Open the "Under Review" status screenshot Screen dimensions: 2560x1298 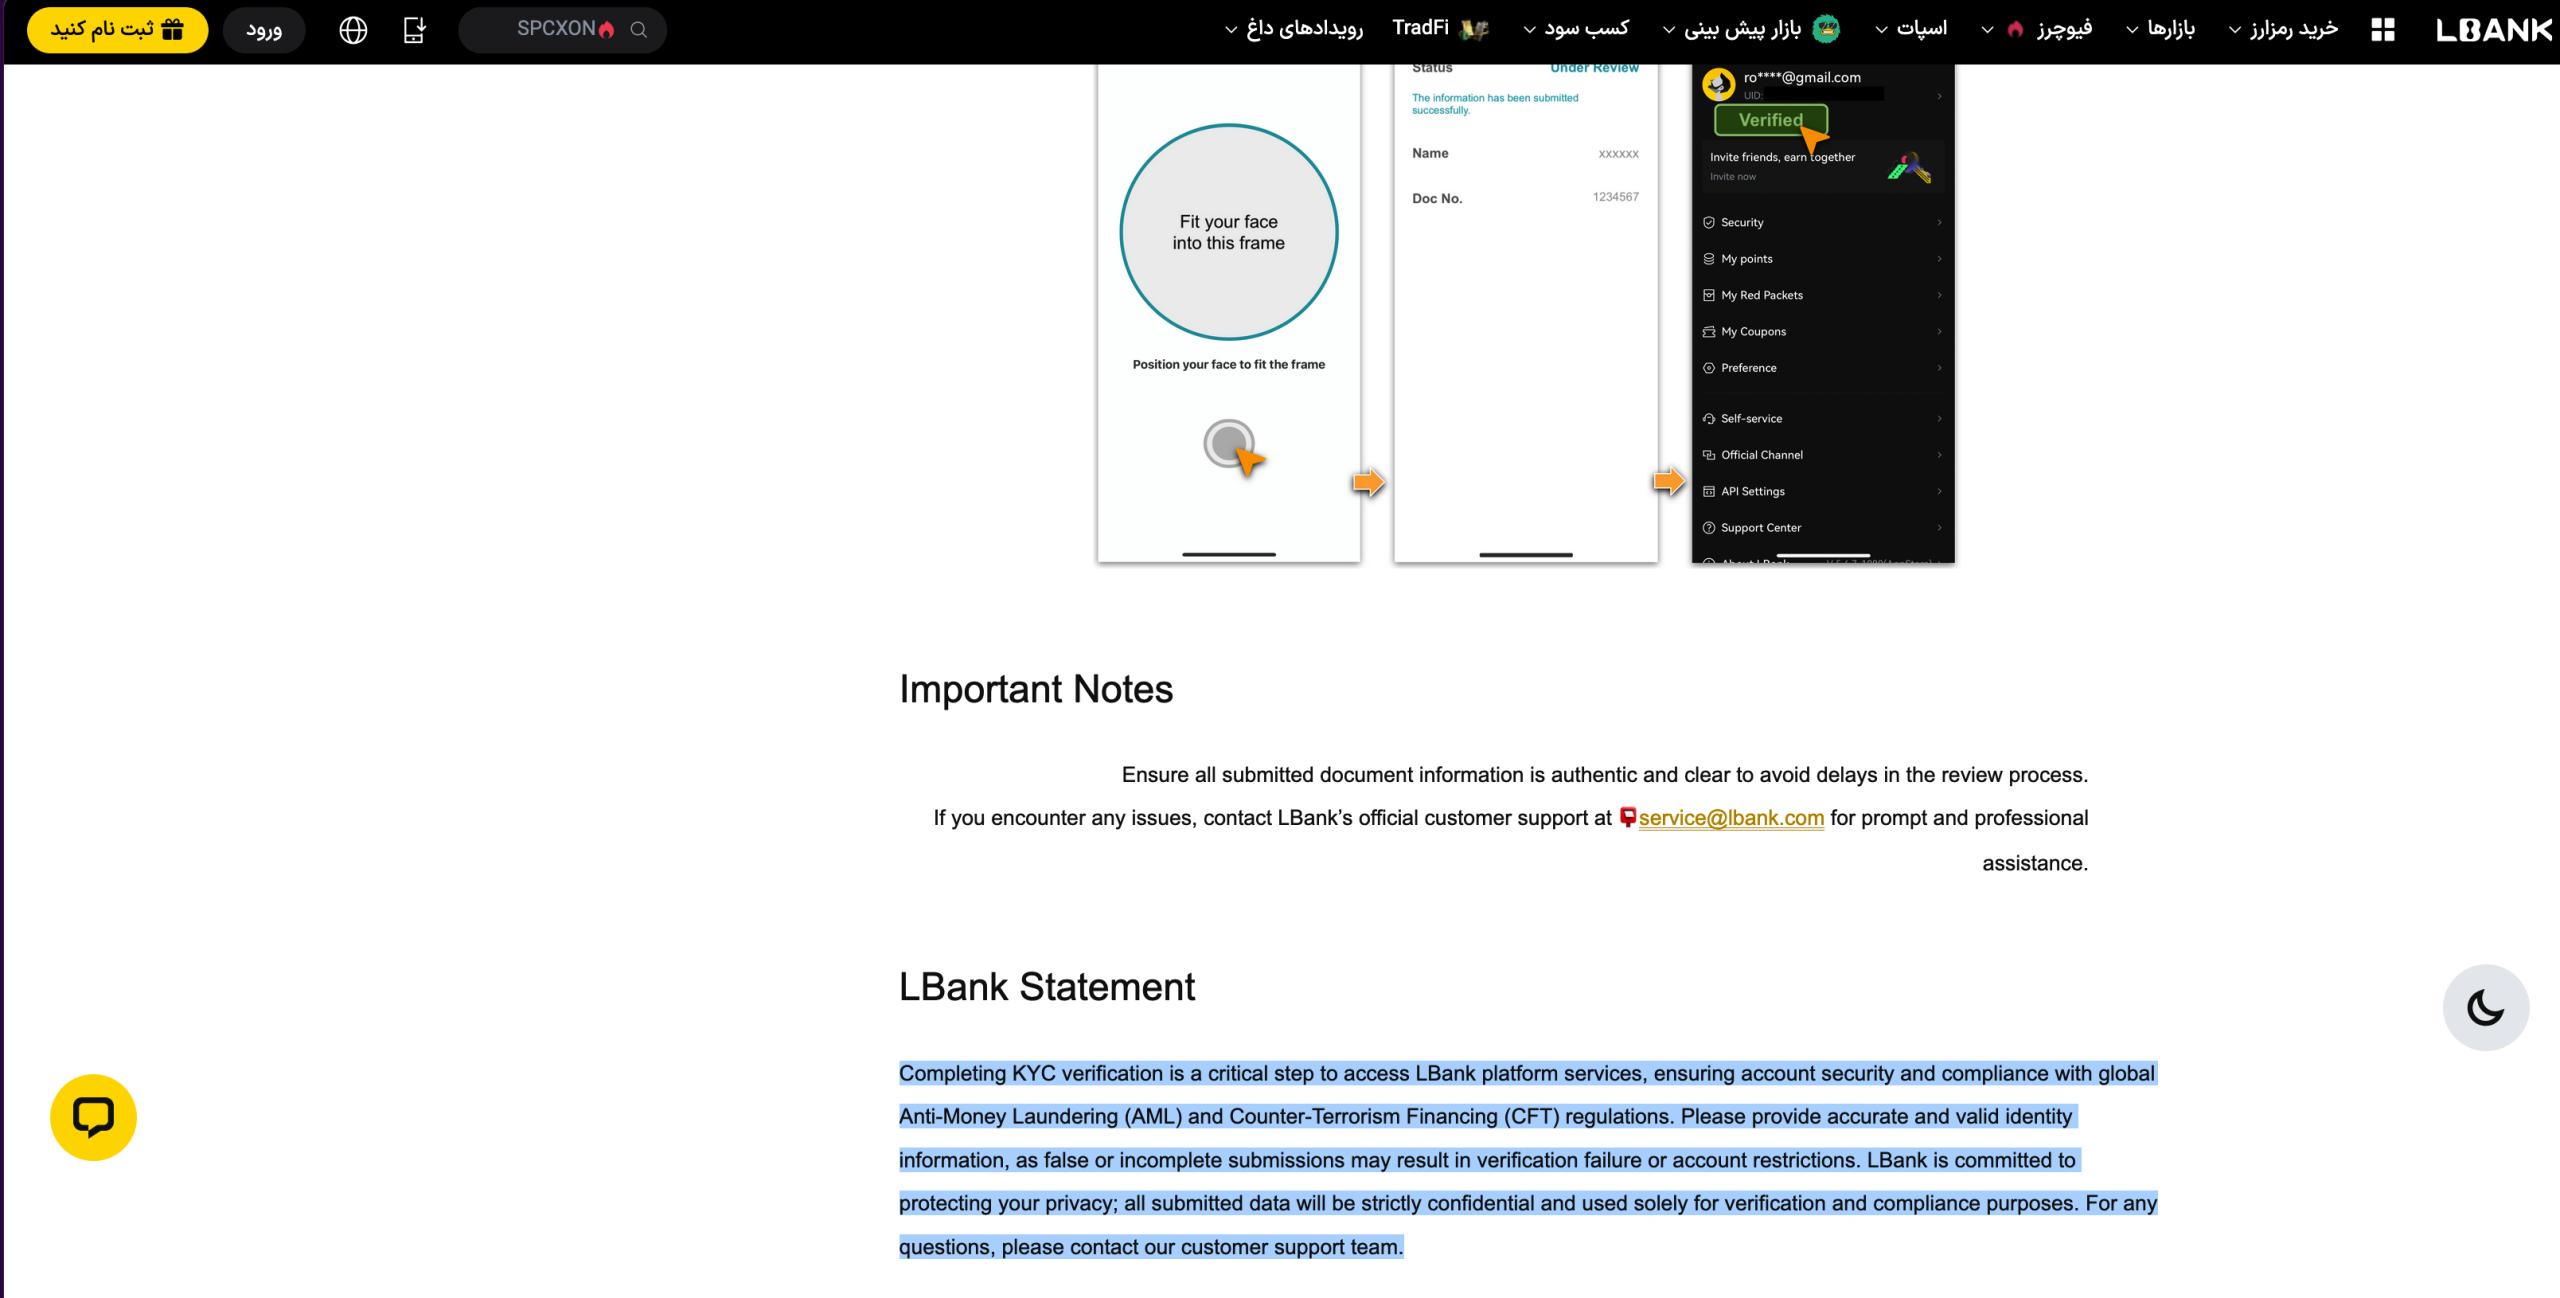[x=1526, y=313]
